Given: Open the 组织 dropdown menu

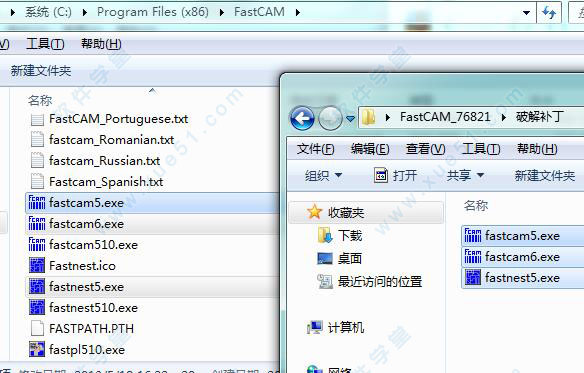Looking at the screenshot, I should coord(323,175).
